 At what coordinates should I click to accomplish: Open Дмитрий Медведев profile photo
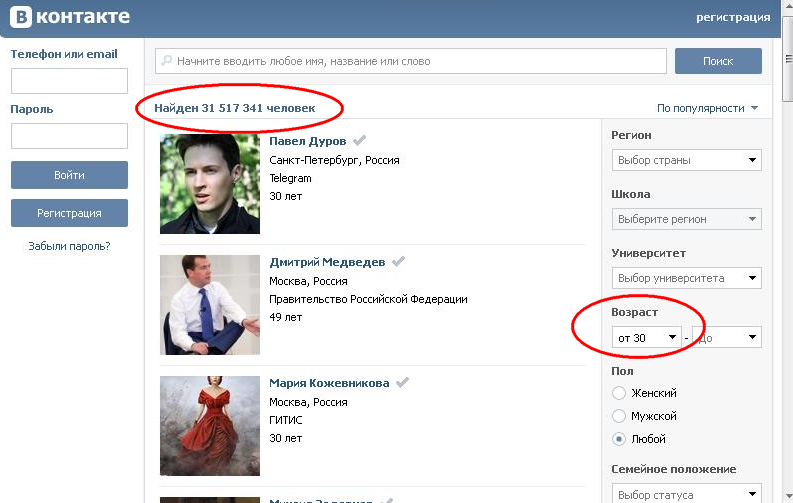tap(209, 305)
